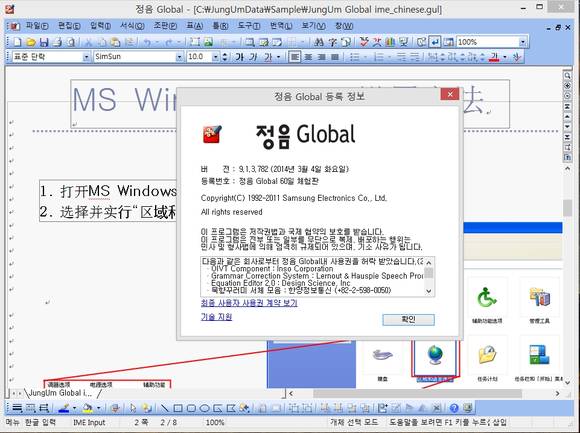Image resolution: width=580 pixels, height=433 pixels.
Task: Open the zoom 100% dropdown
Action: click(523, 42)
